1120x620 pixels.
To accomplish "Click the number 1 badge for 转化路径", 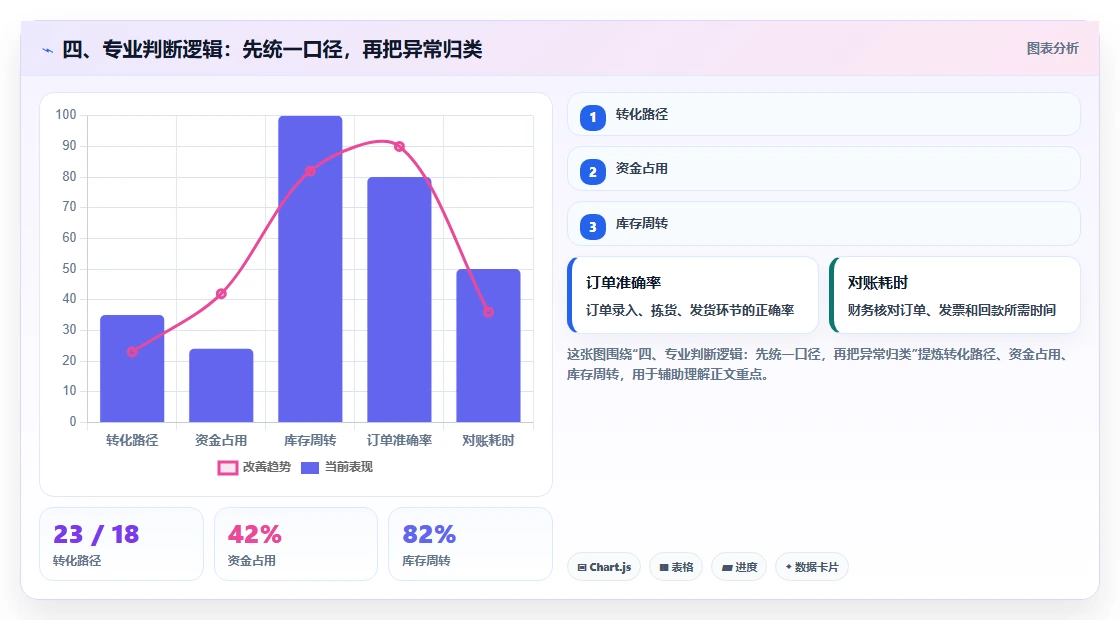I will coord(592,118).
